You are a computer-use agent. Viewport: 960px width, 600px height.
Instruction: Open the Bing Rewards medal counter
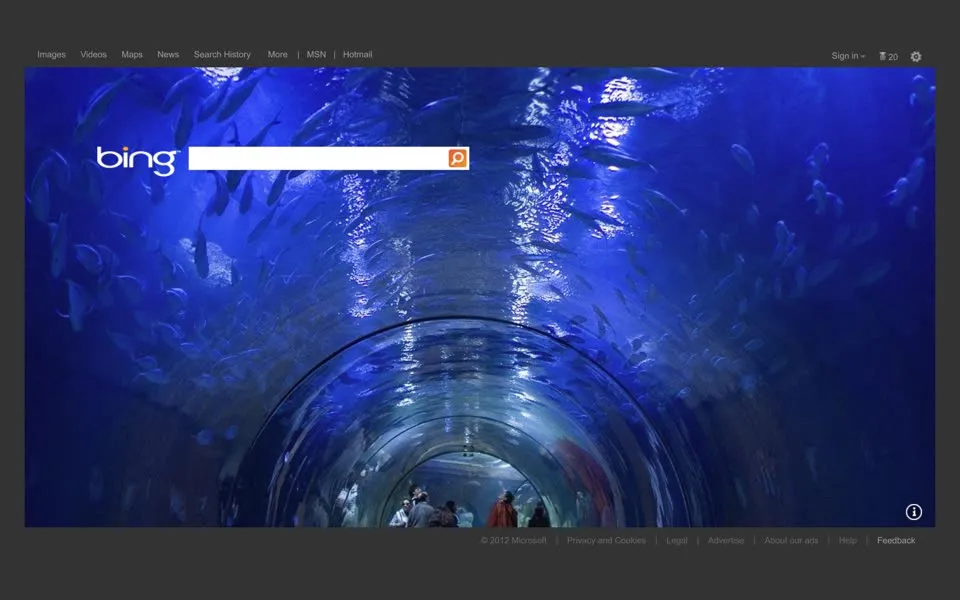point(888,56)
